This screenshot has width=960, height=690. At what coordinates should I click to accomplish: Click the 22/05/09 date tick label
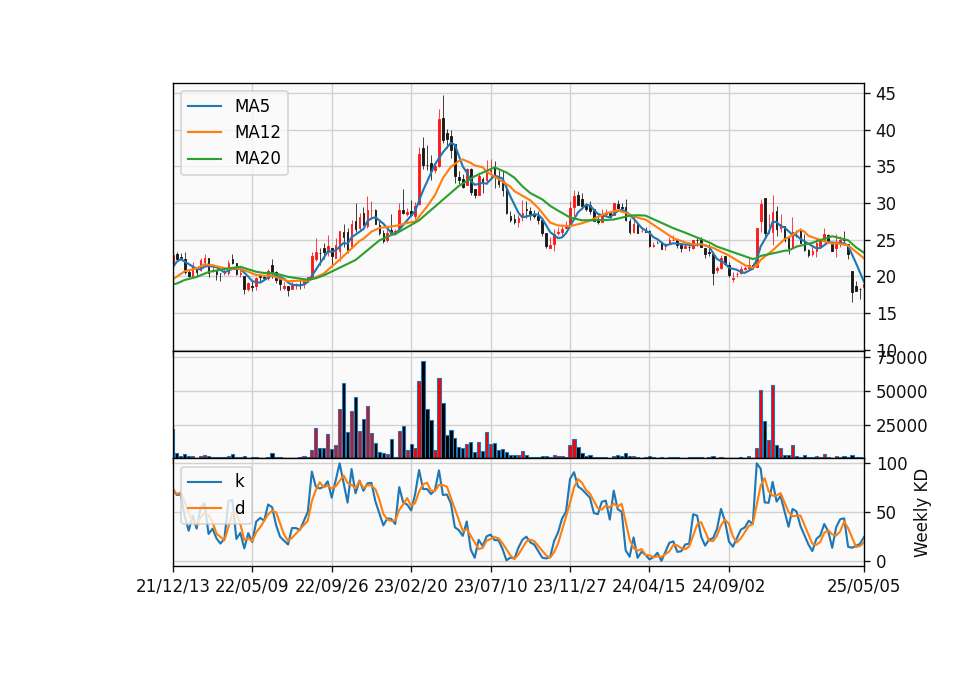point(252,587)
